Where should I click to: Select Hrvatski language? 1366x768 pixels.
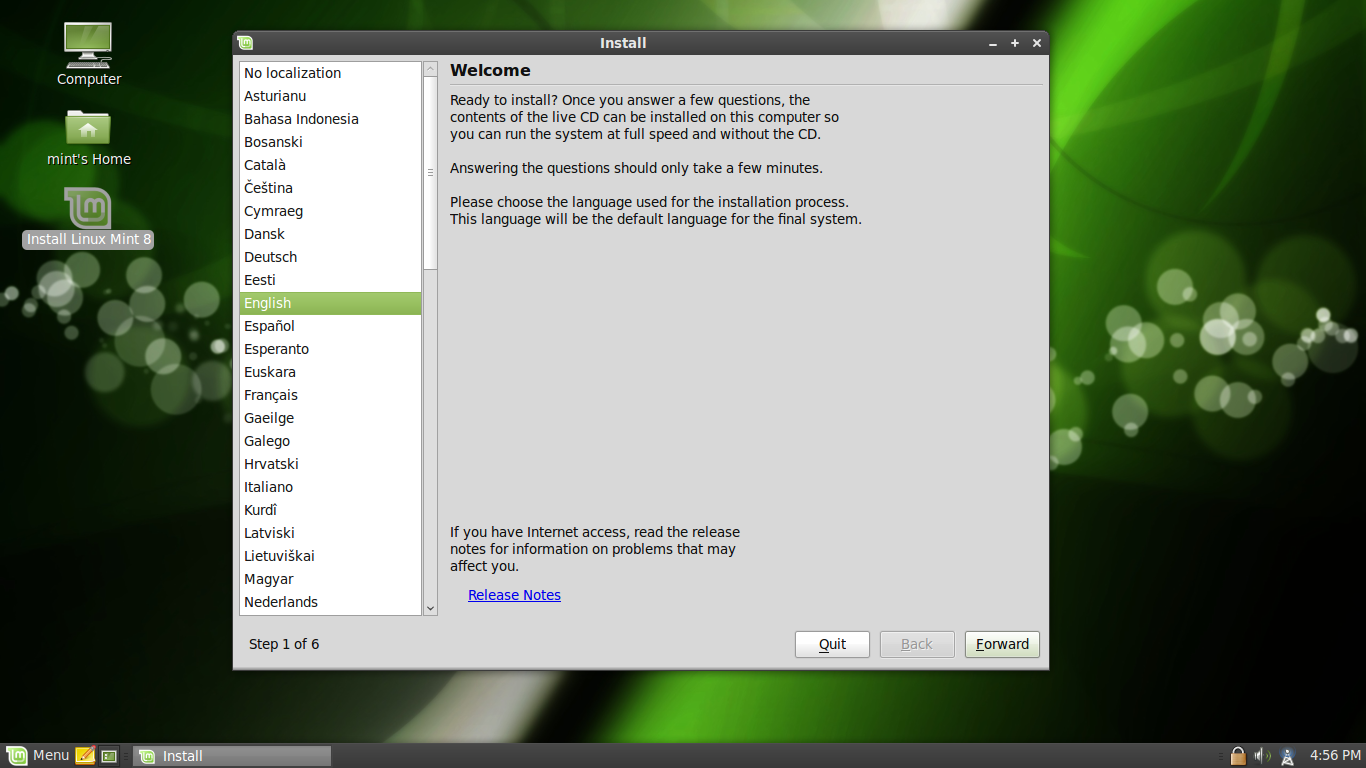[330, 464]
